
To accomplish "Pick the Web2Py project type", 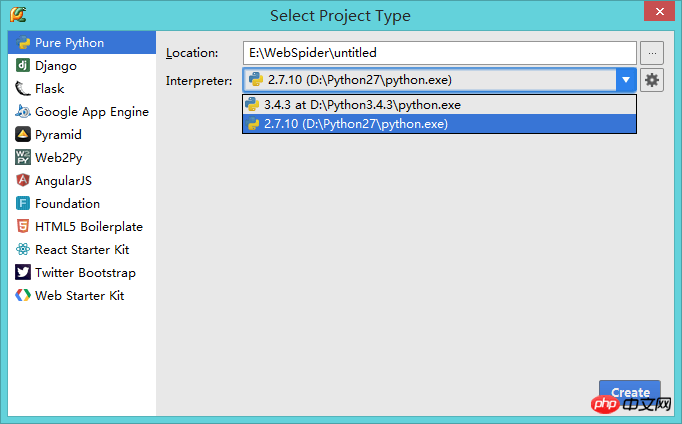I will tap(82, 157).
